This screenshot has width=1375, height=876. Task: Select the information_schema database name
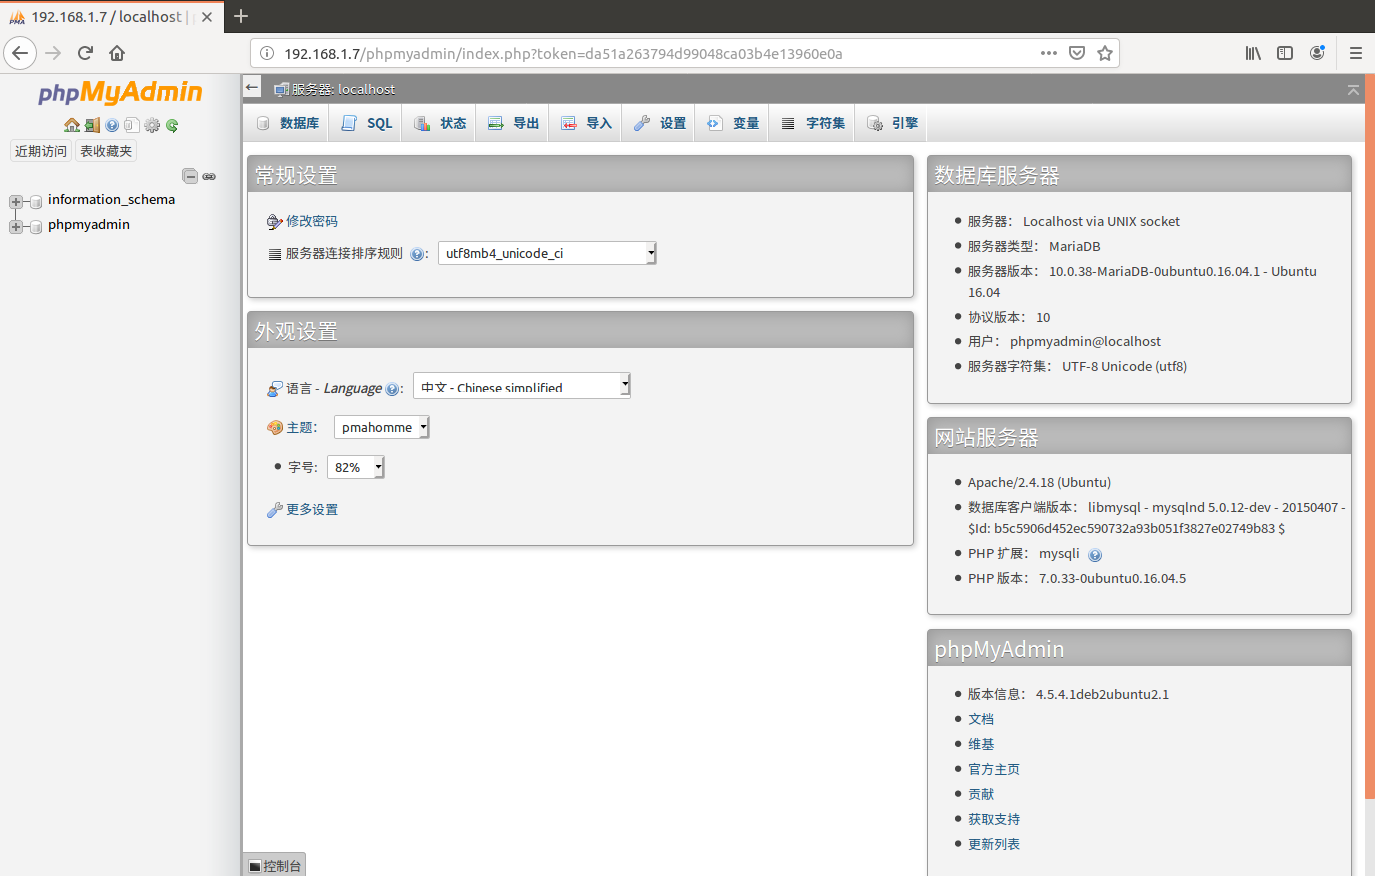pyautogui.click(x=111, y=199)
